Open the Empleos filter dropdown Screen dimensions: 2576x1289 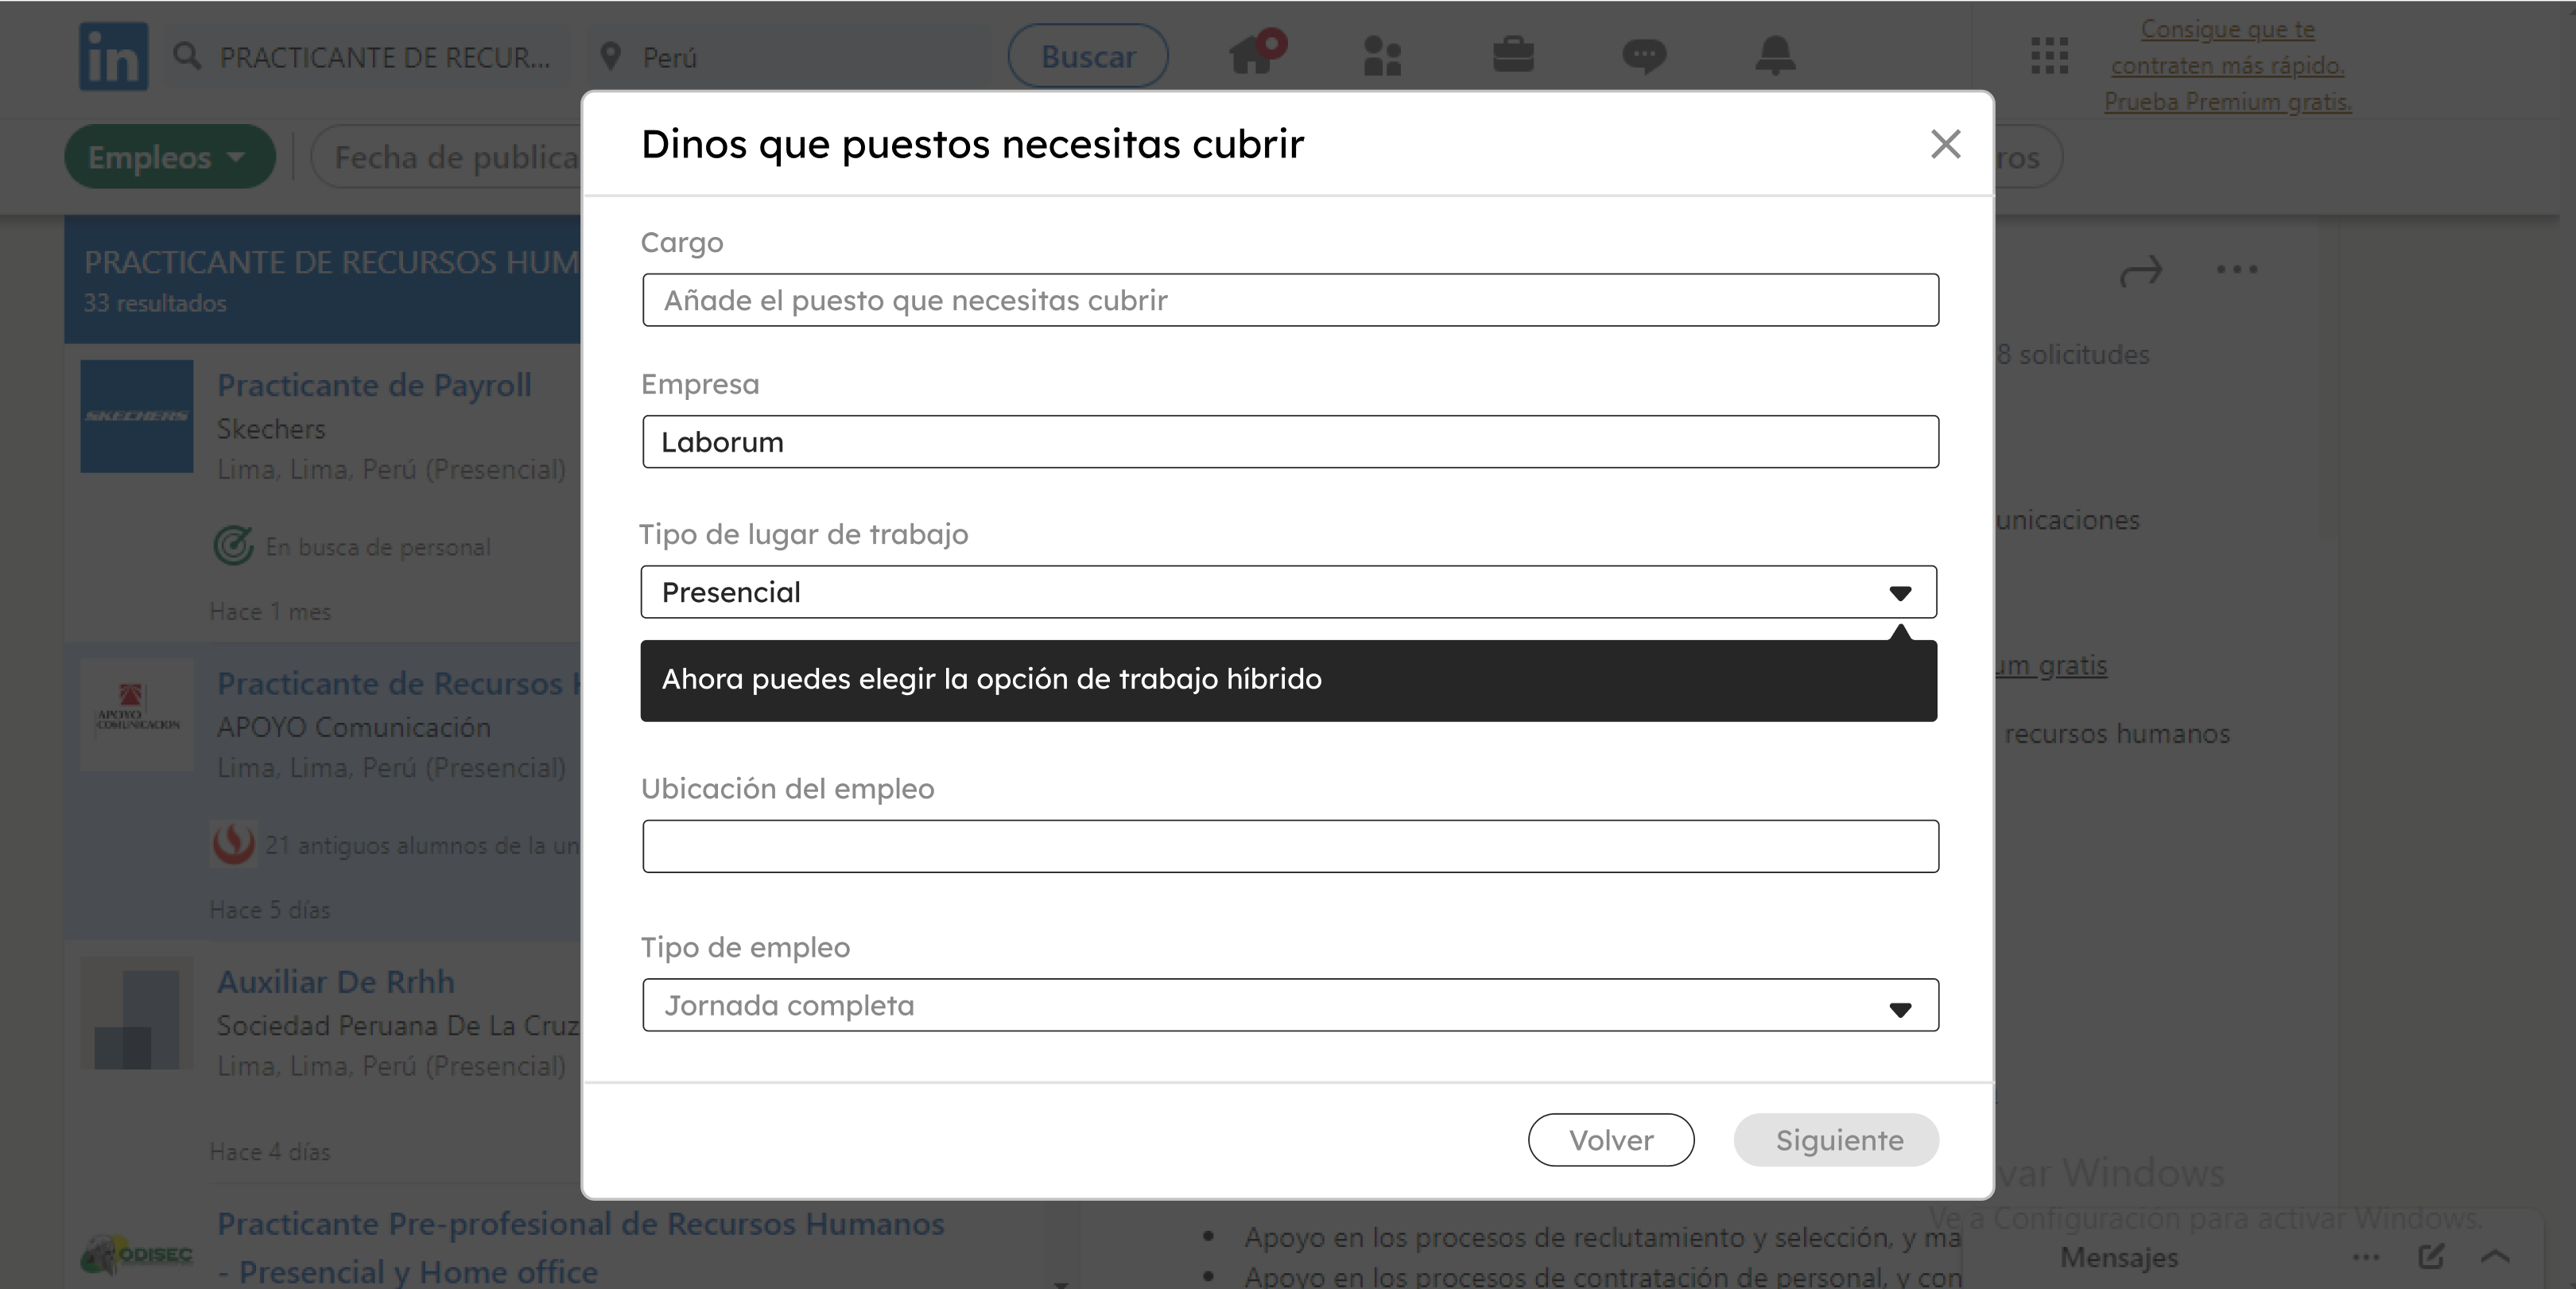[x=170, y=157]
